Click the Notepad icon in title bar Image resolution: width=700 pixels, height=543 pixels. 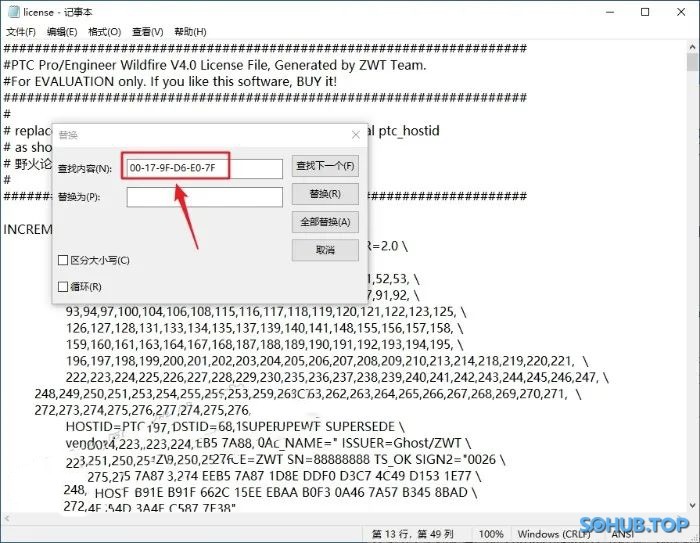pos(14,12)
